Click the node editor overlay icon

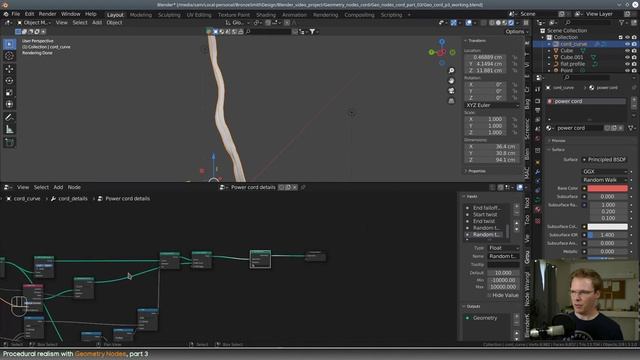click(x=520, y=187)
